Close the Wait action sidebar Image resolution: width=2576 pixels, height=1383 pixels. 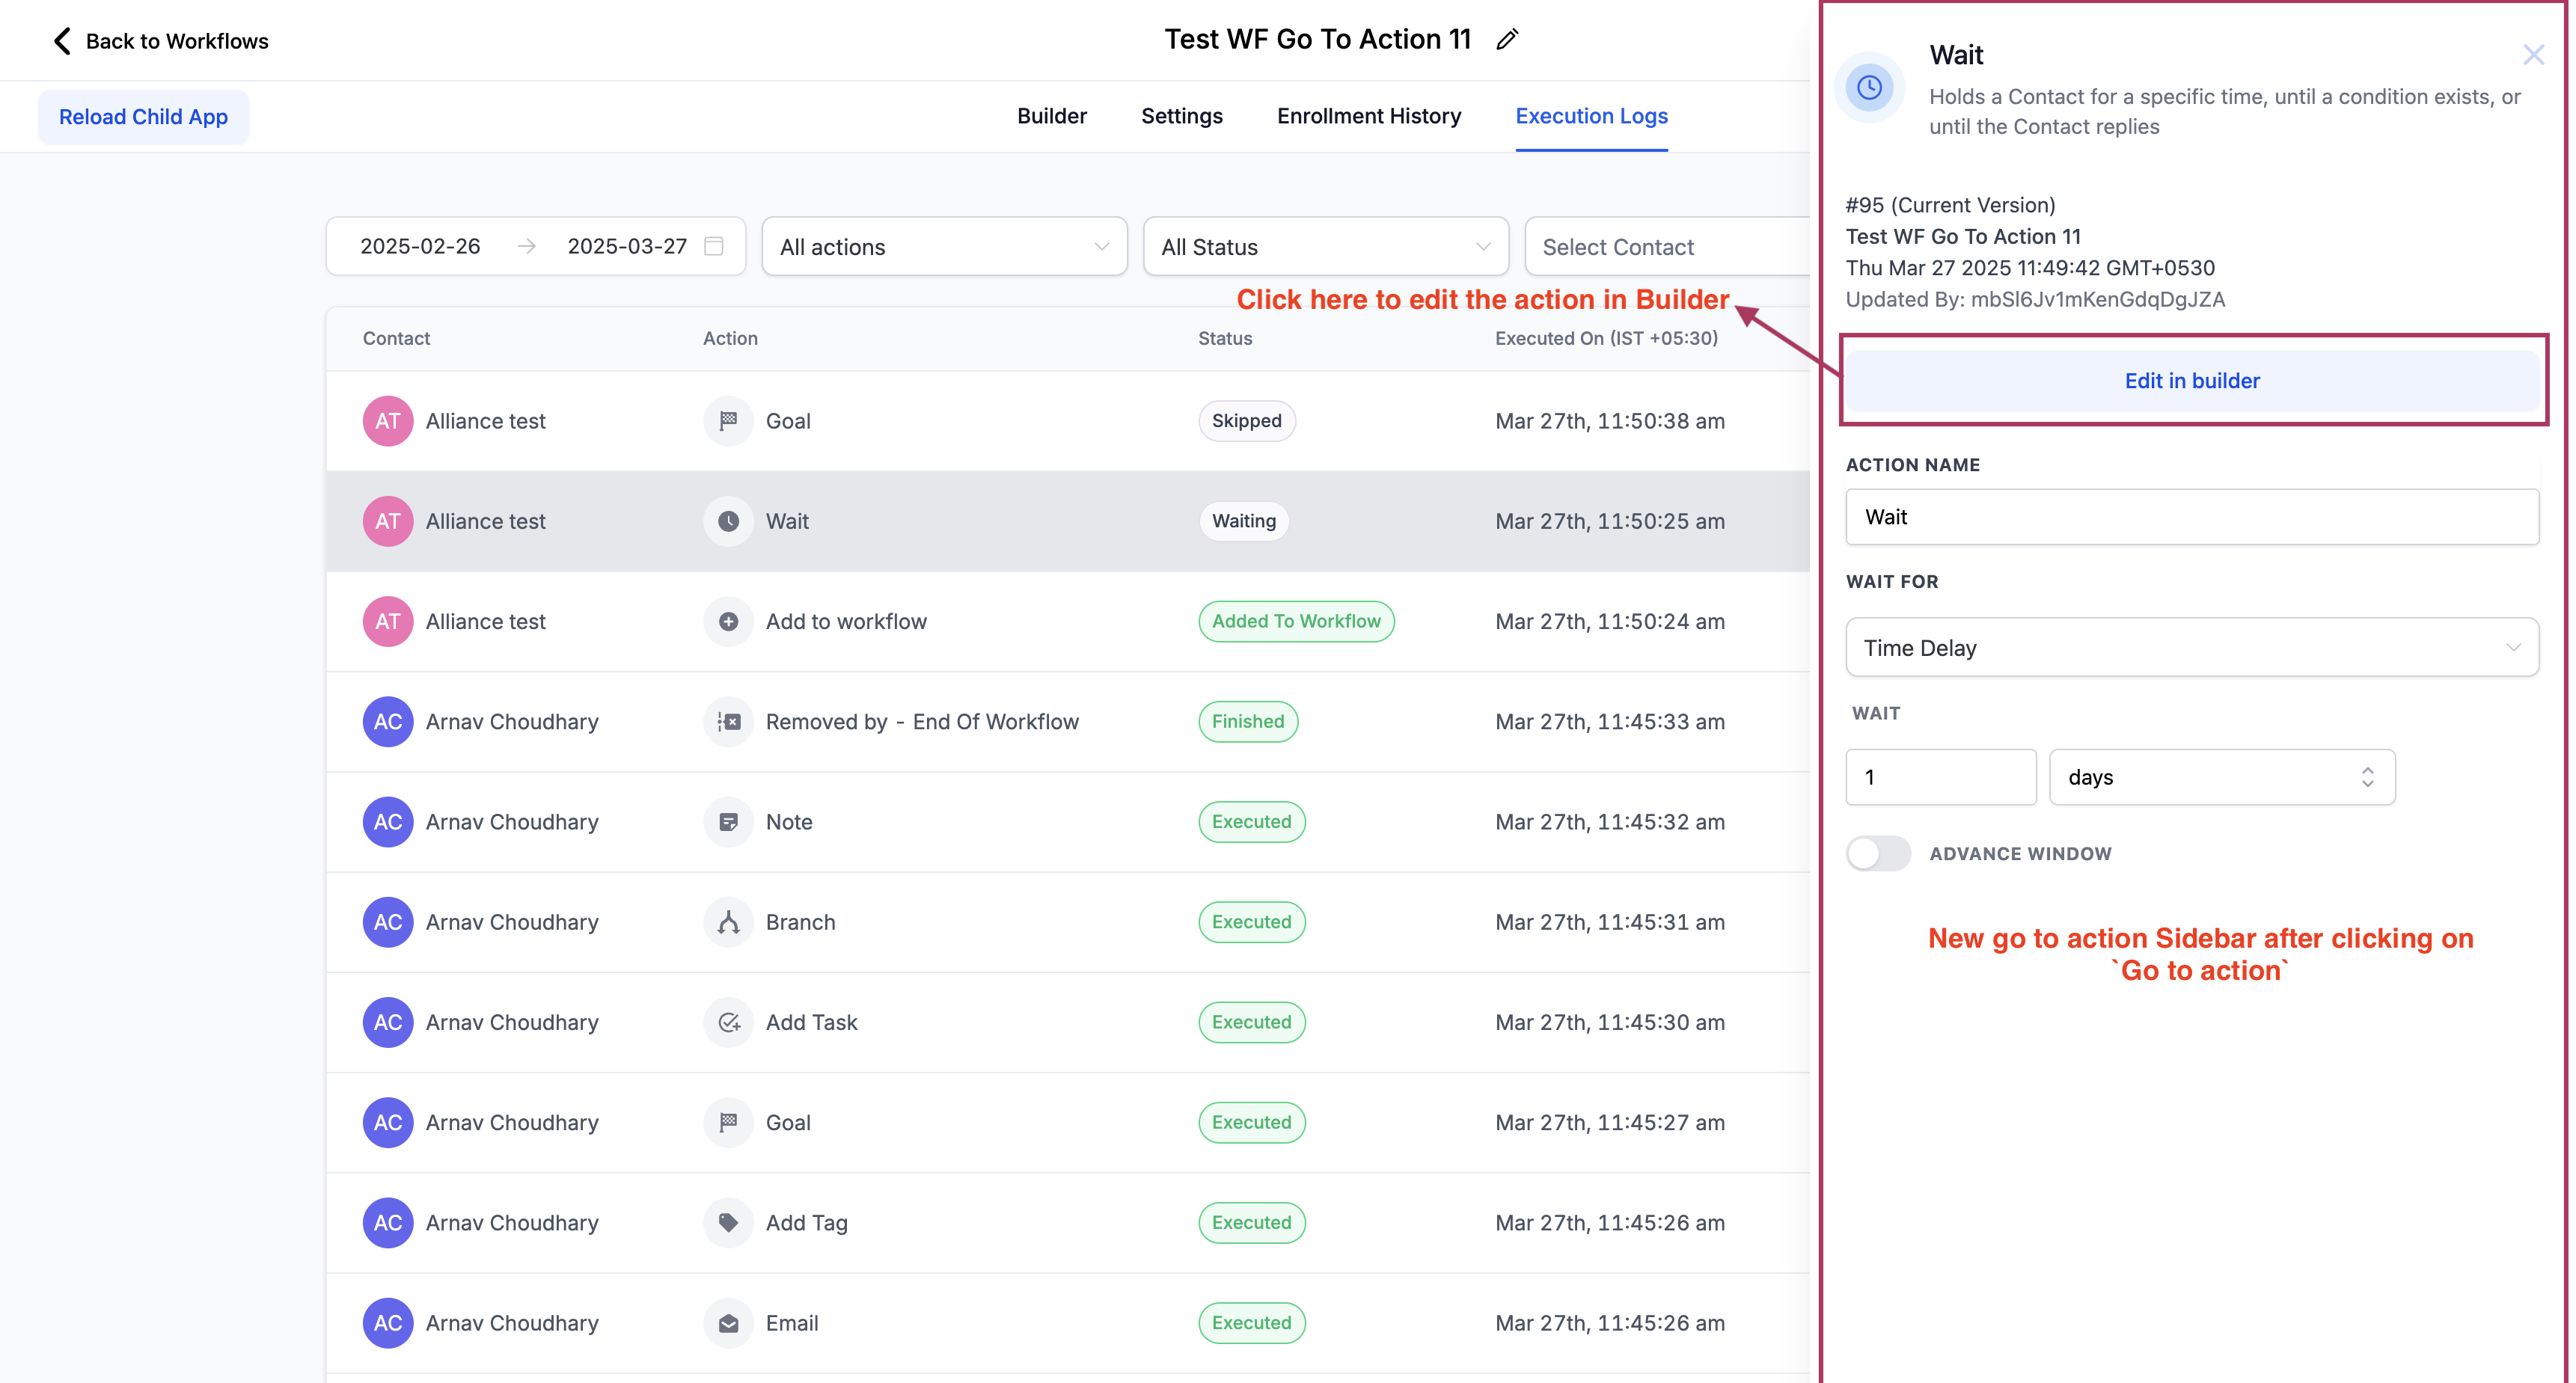coord(2532,55)
